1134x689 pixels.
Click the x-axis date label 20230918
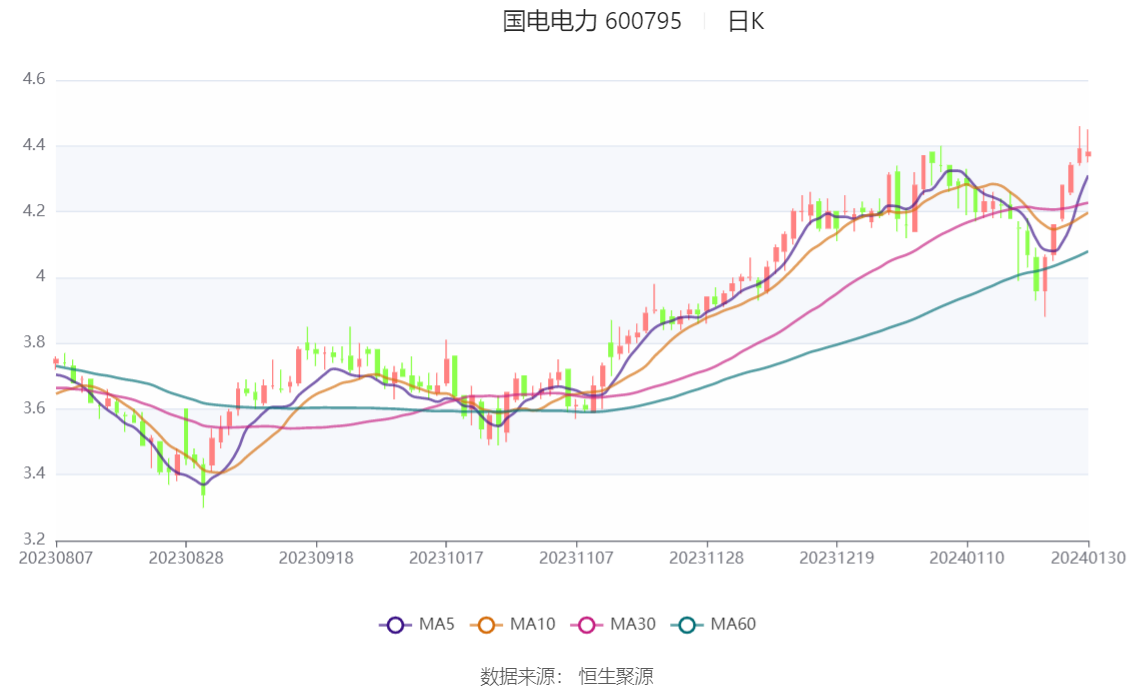(x=316, y=558)
